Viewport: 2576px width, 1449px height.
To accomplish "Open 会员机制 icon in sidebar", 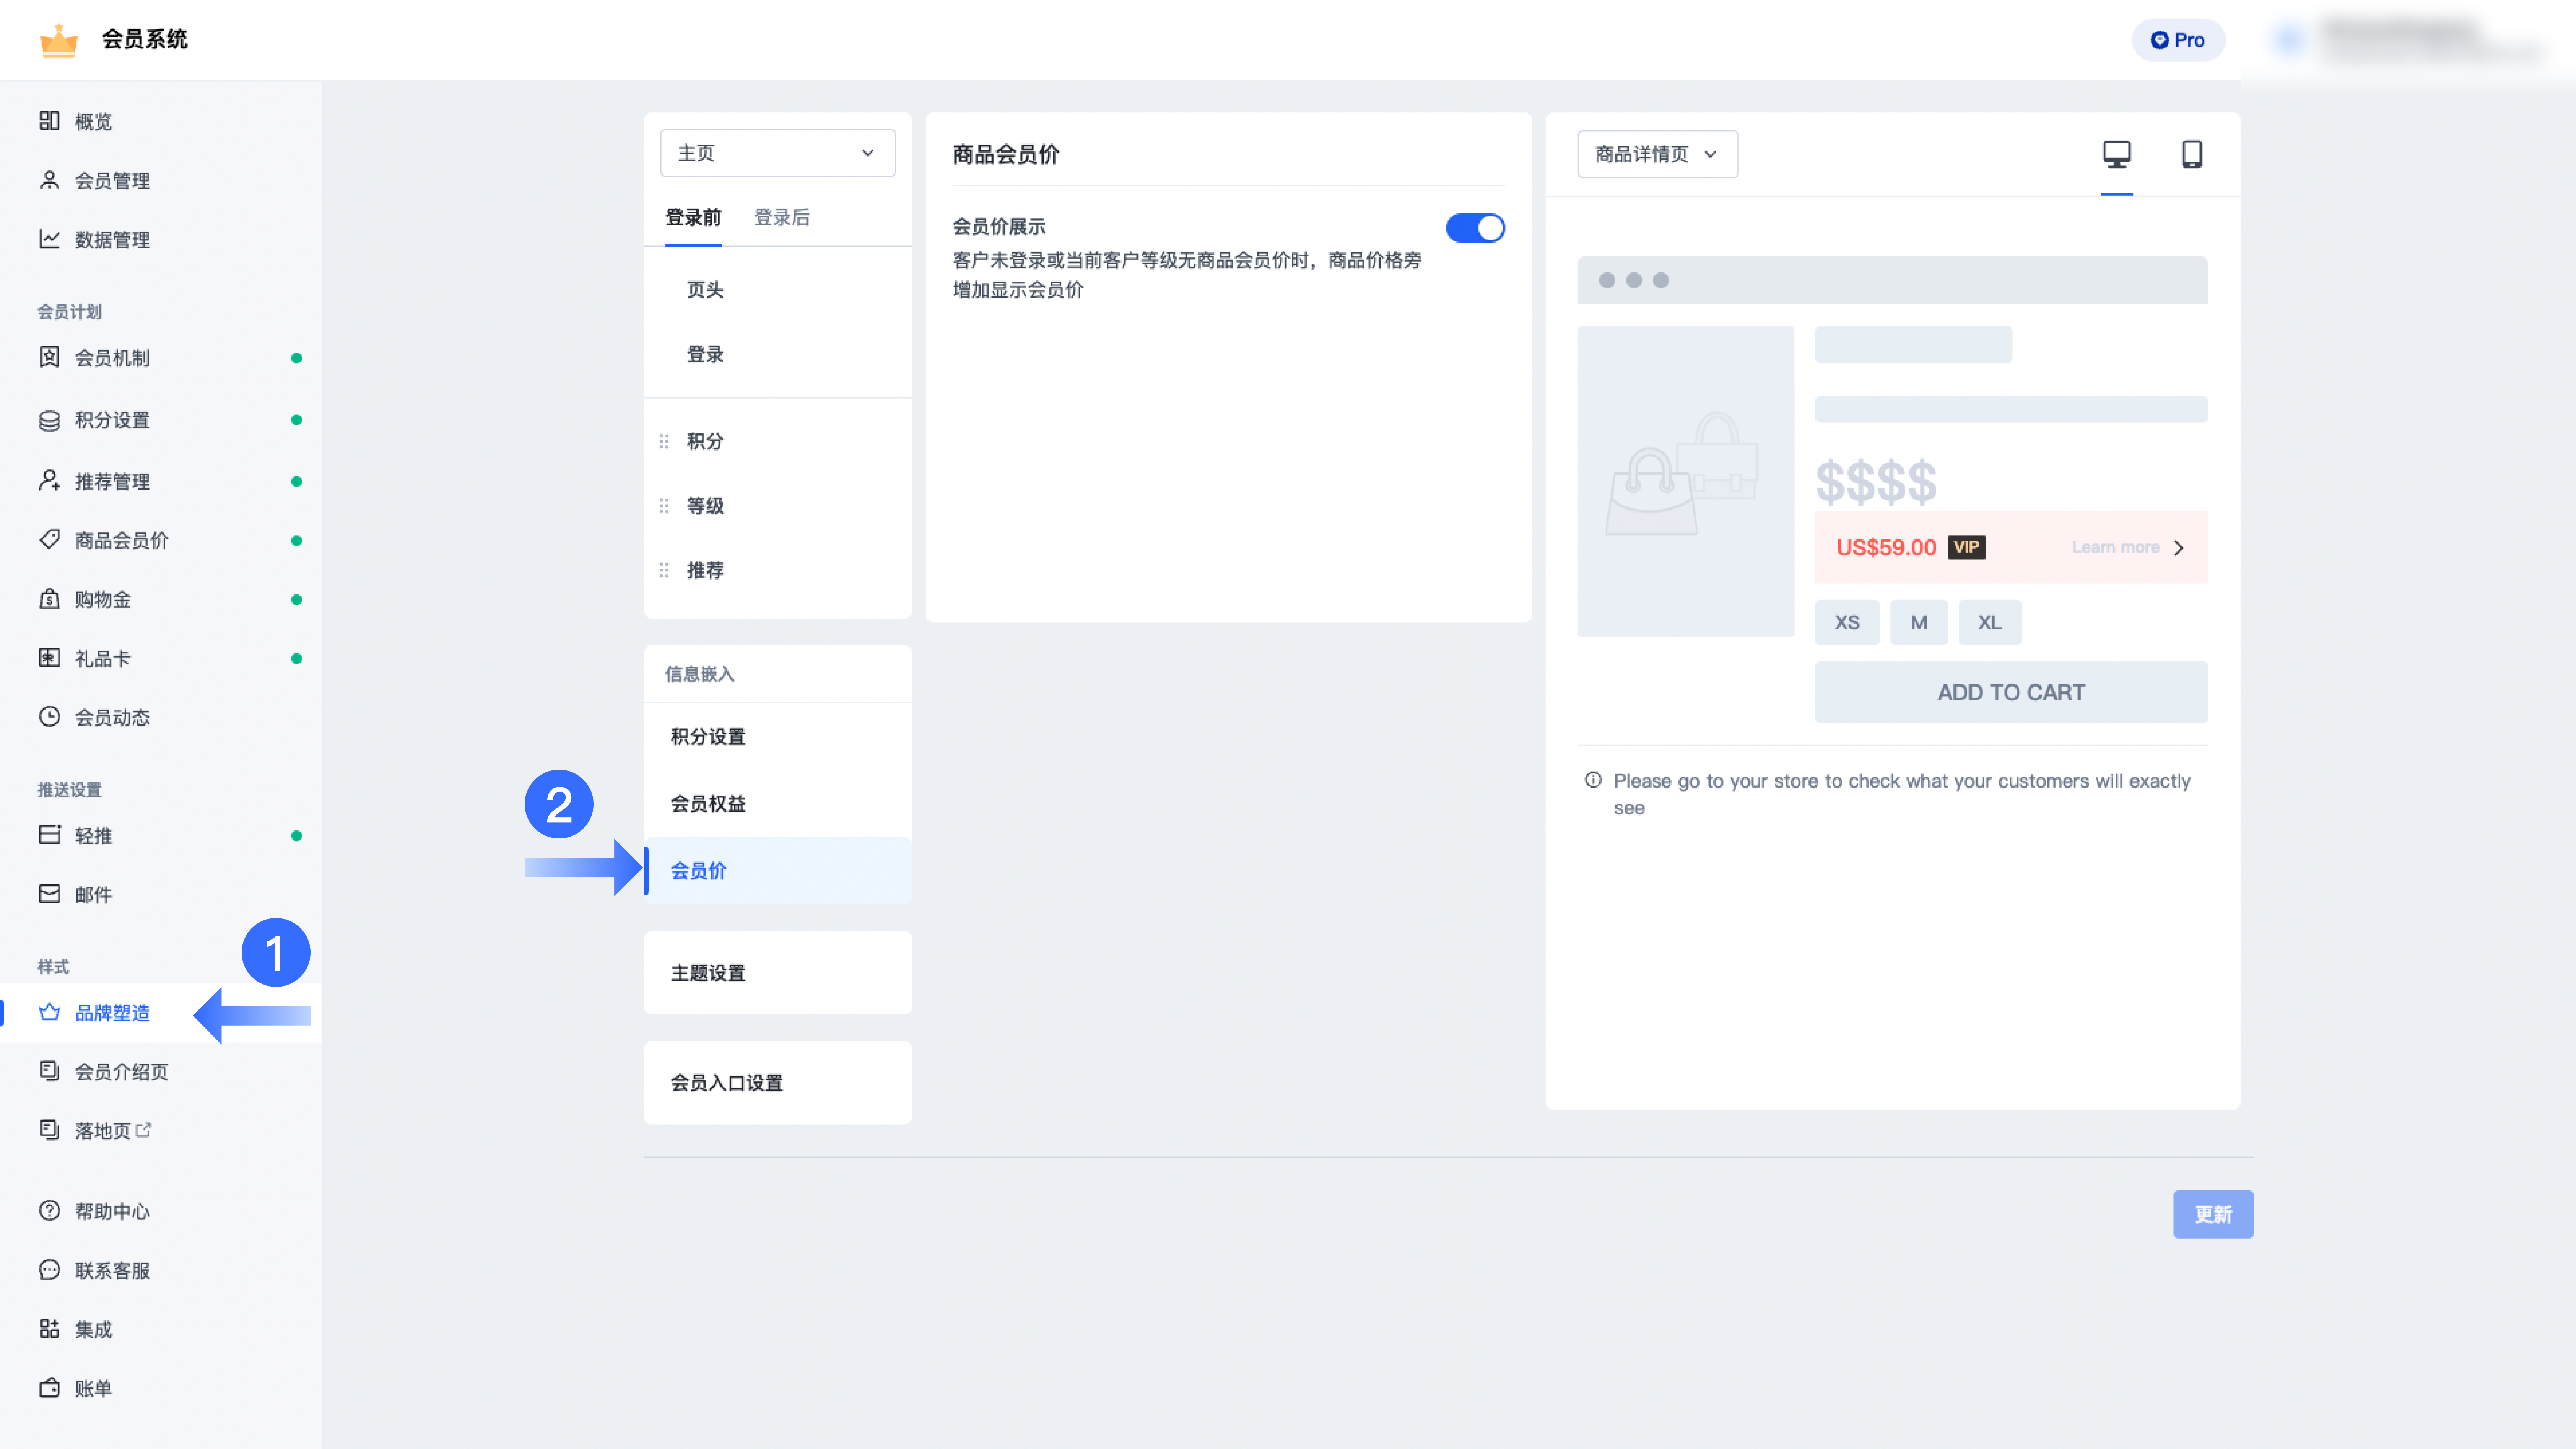I will pyautogui.click(x=49, y=357).
